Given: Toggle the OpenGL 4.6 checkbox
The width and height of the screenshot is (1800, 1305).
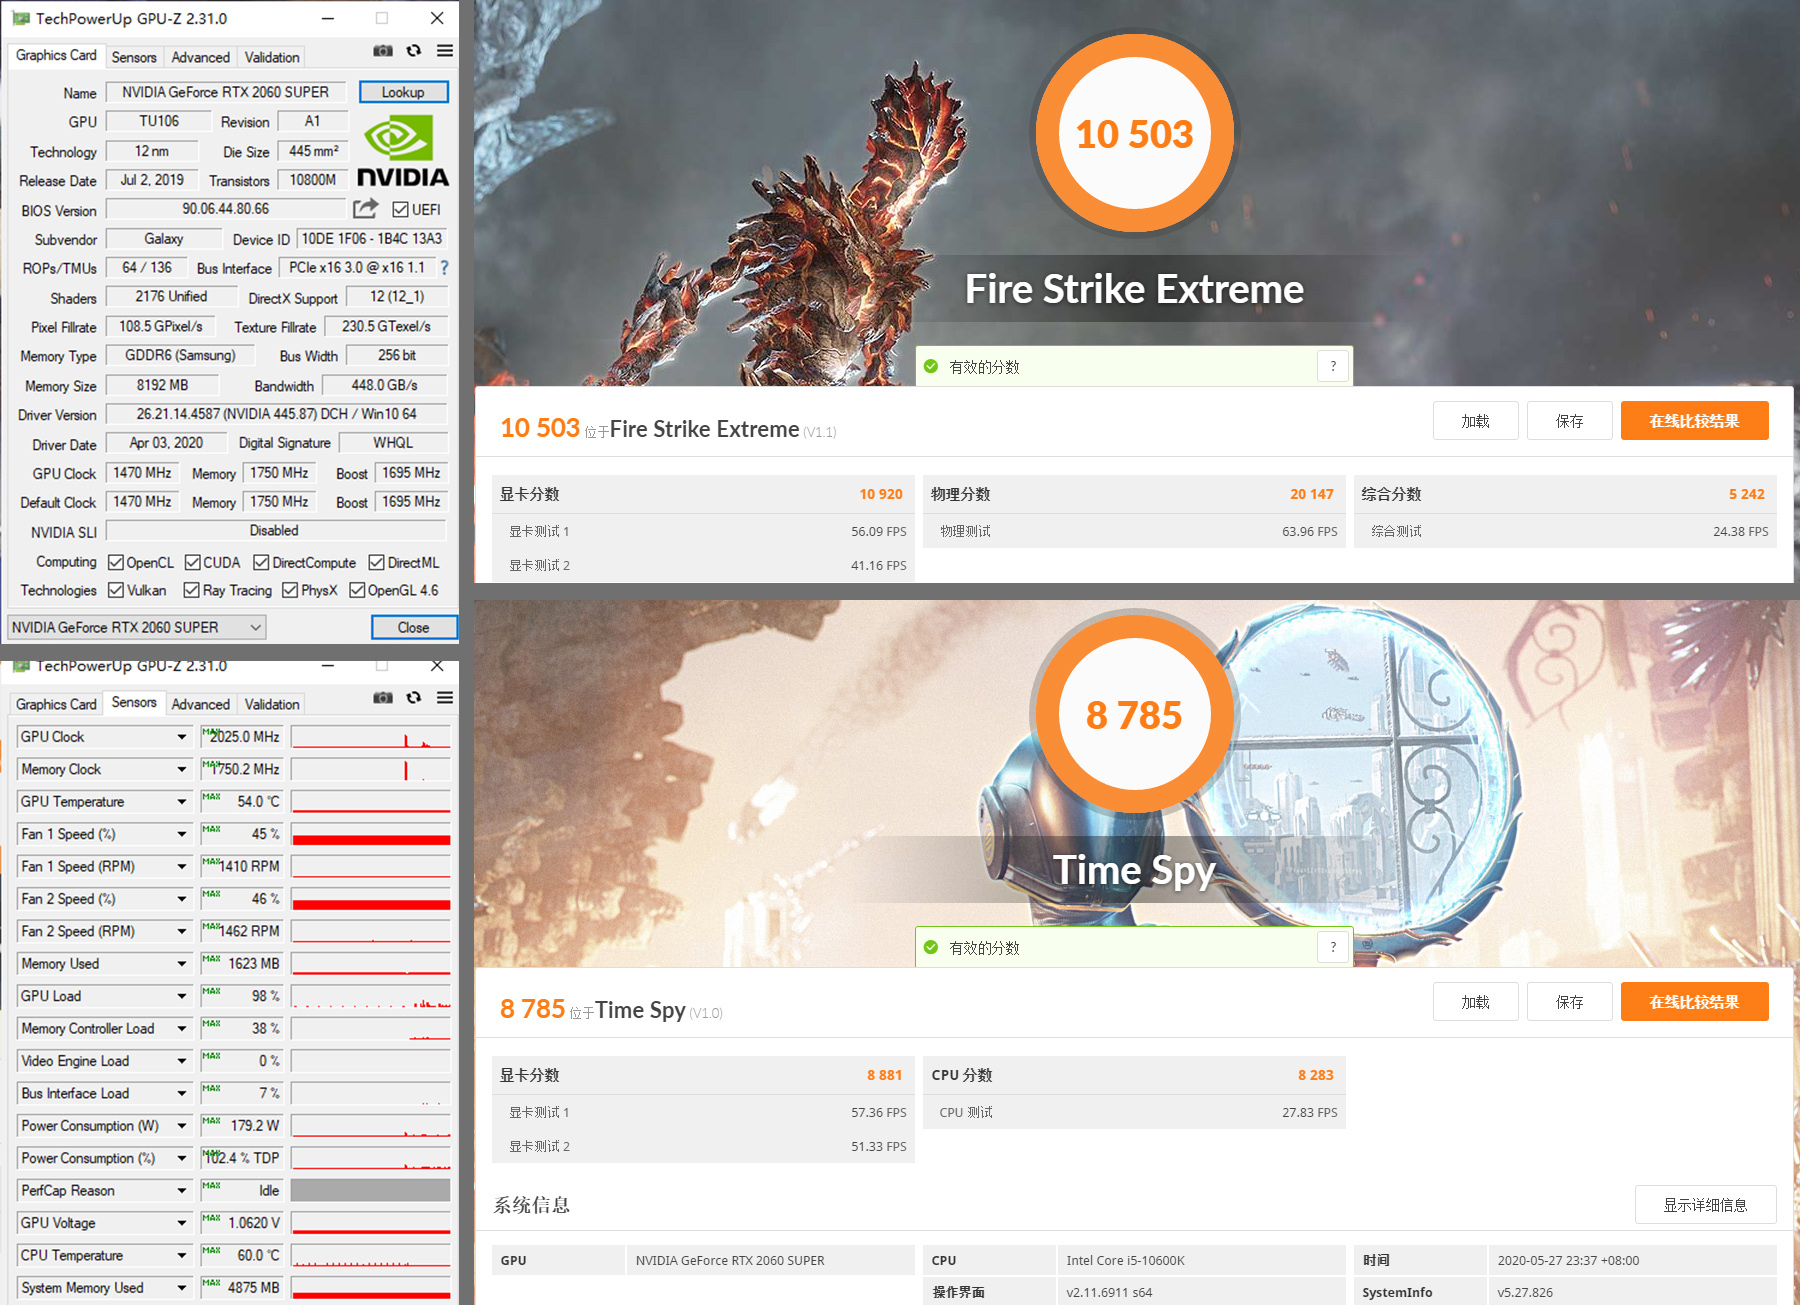Looking at the screenshot, I should [x=357, y=590].
